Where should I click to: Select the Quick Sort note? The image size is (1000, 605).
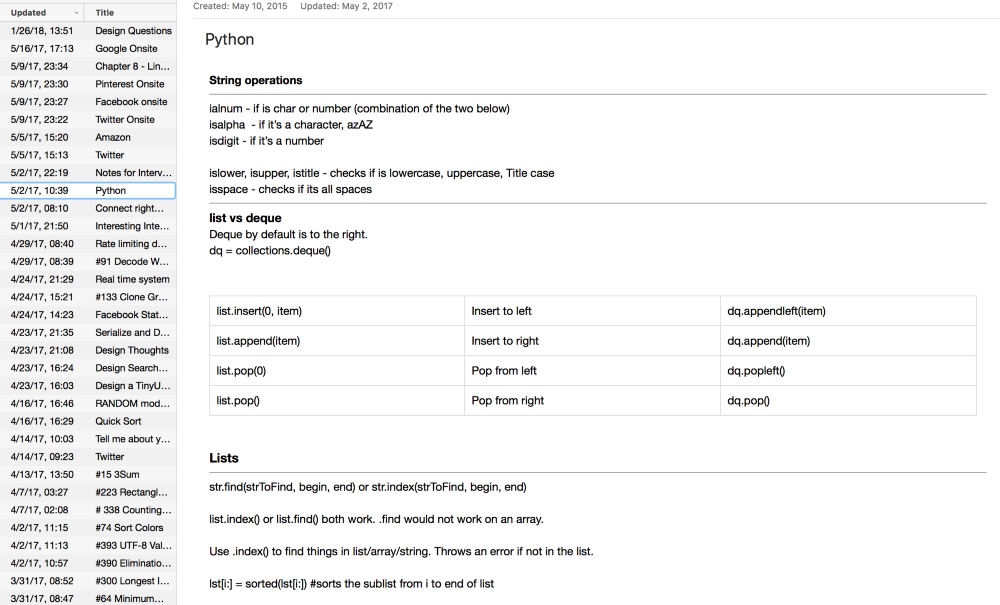click(x=118, y=421)
